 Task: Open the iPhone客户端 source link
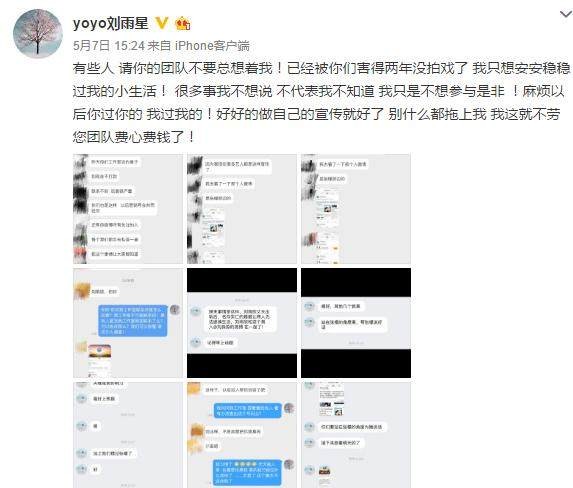(212, 46)
